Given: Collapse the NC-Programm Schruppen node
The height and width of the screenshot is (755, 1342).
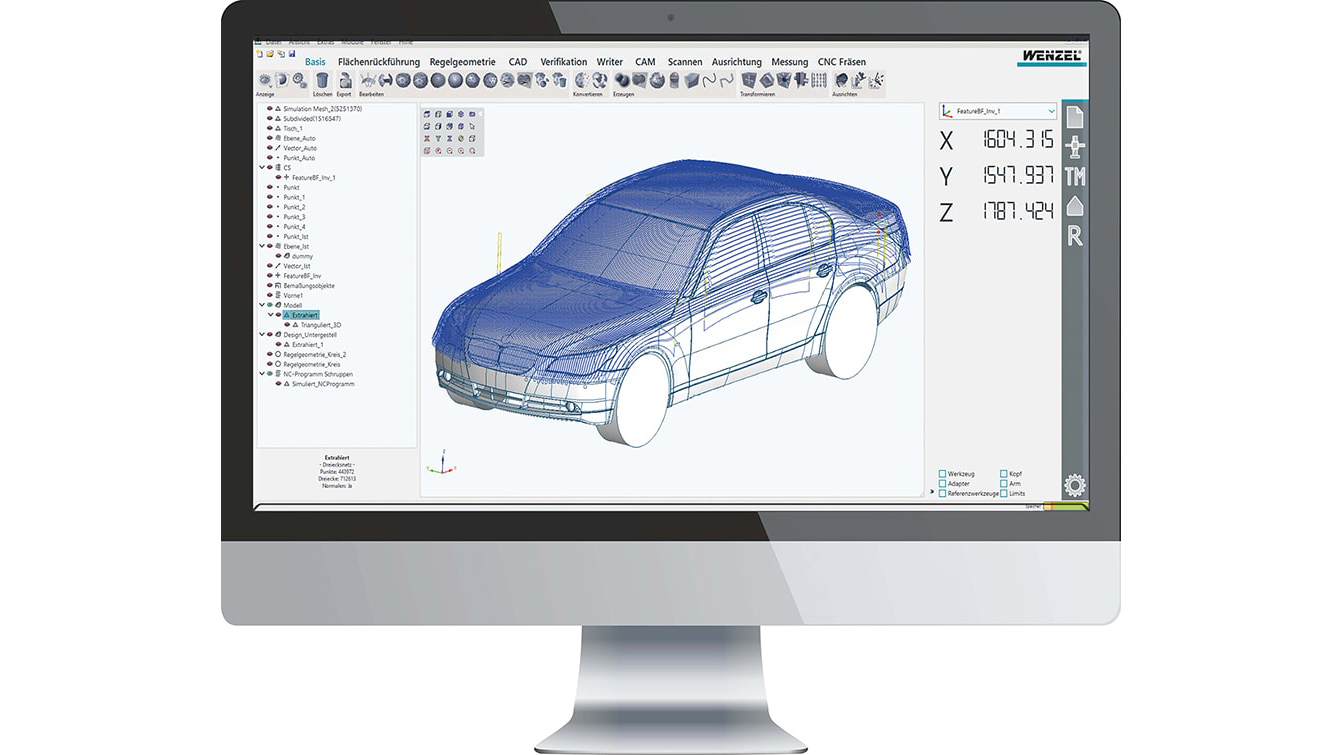Looking at the screenshot, I should tap(262, 374).
